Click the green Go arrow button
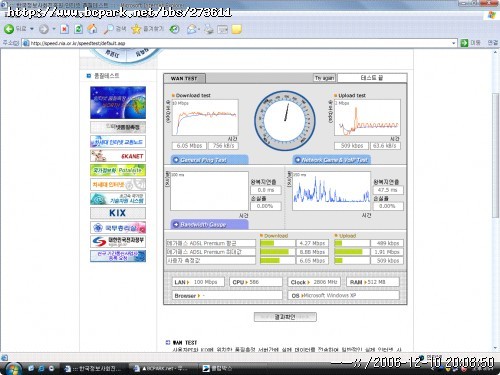 (x=464, y=43)
